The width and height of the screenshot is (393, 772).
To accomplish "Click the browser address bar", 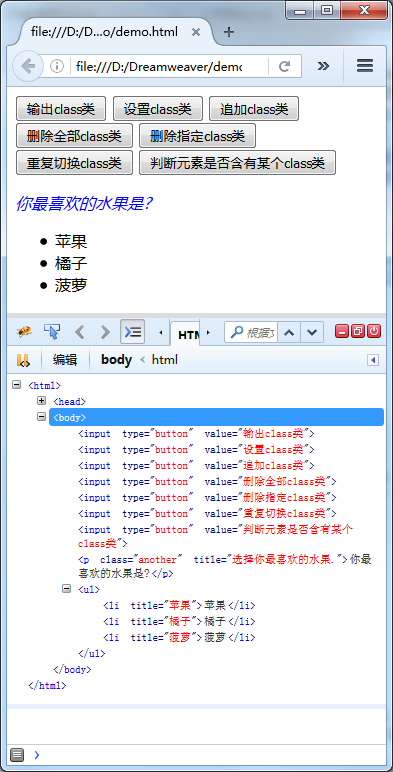I will pyautogui.click(x=159, y=66).
